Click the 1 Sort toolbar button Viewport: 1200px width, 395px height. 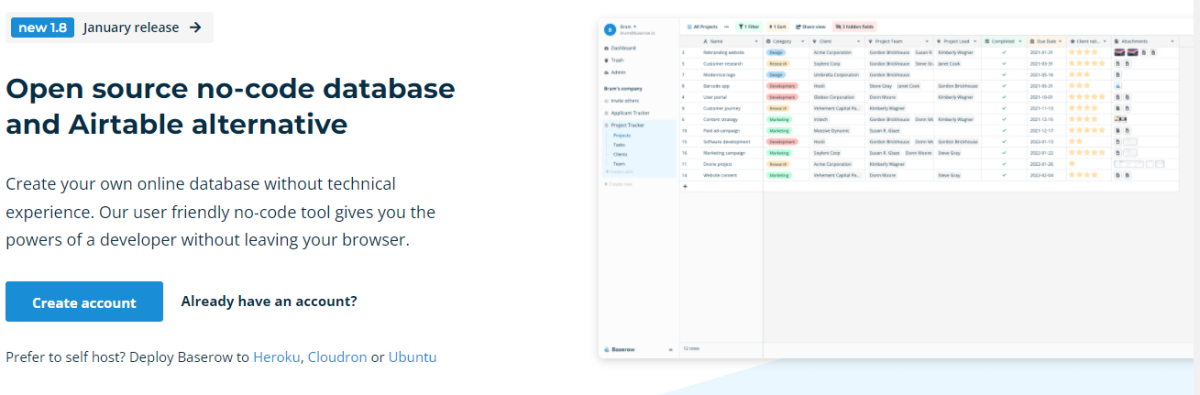779,27
